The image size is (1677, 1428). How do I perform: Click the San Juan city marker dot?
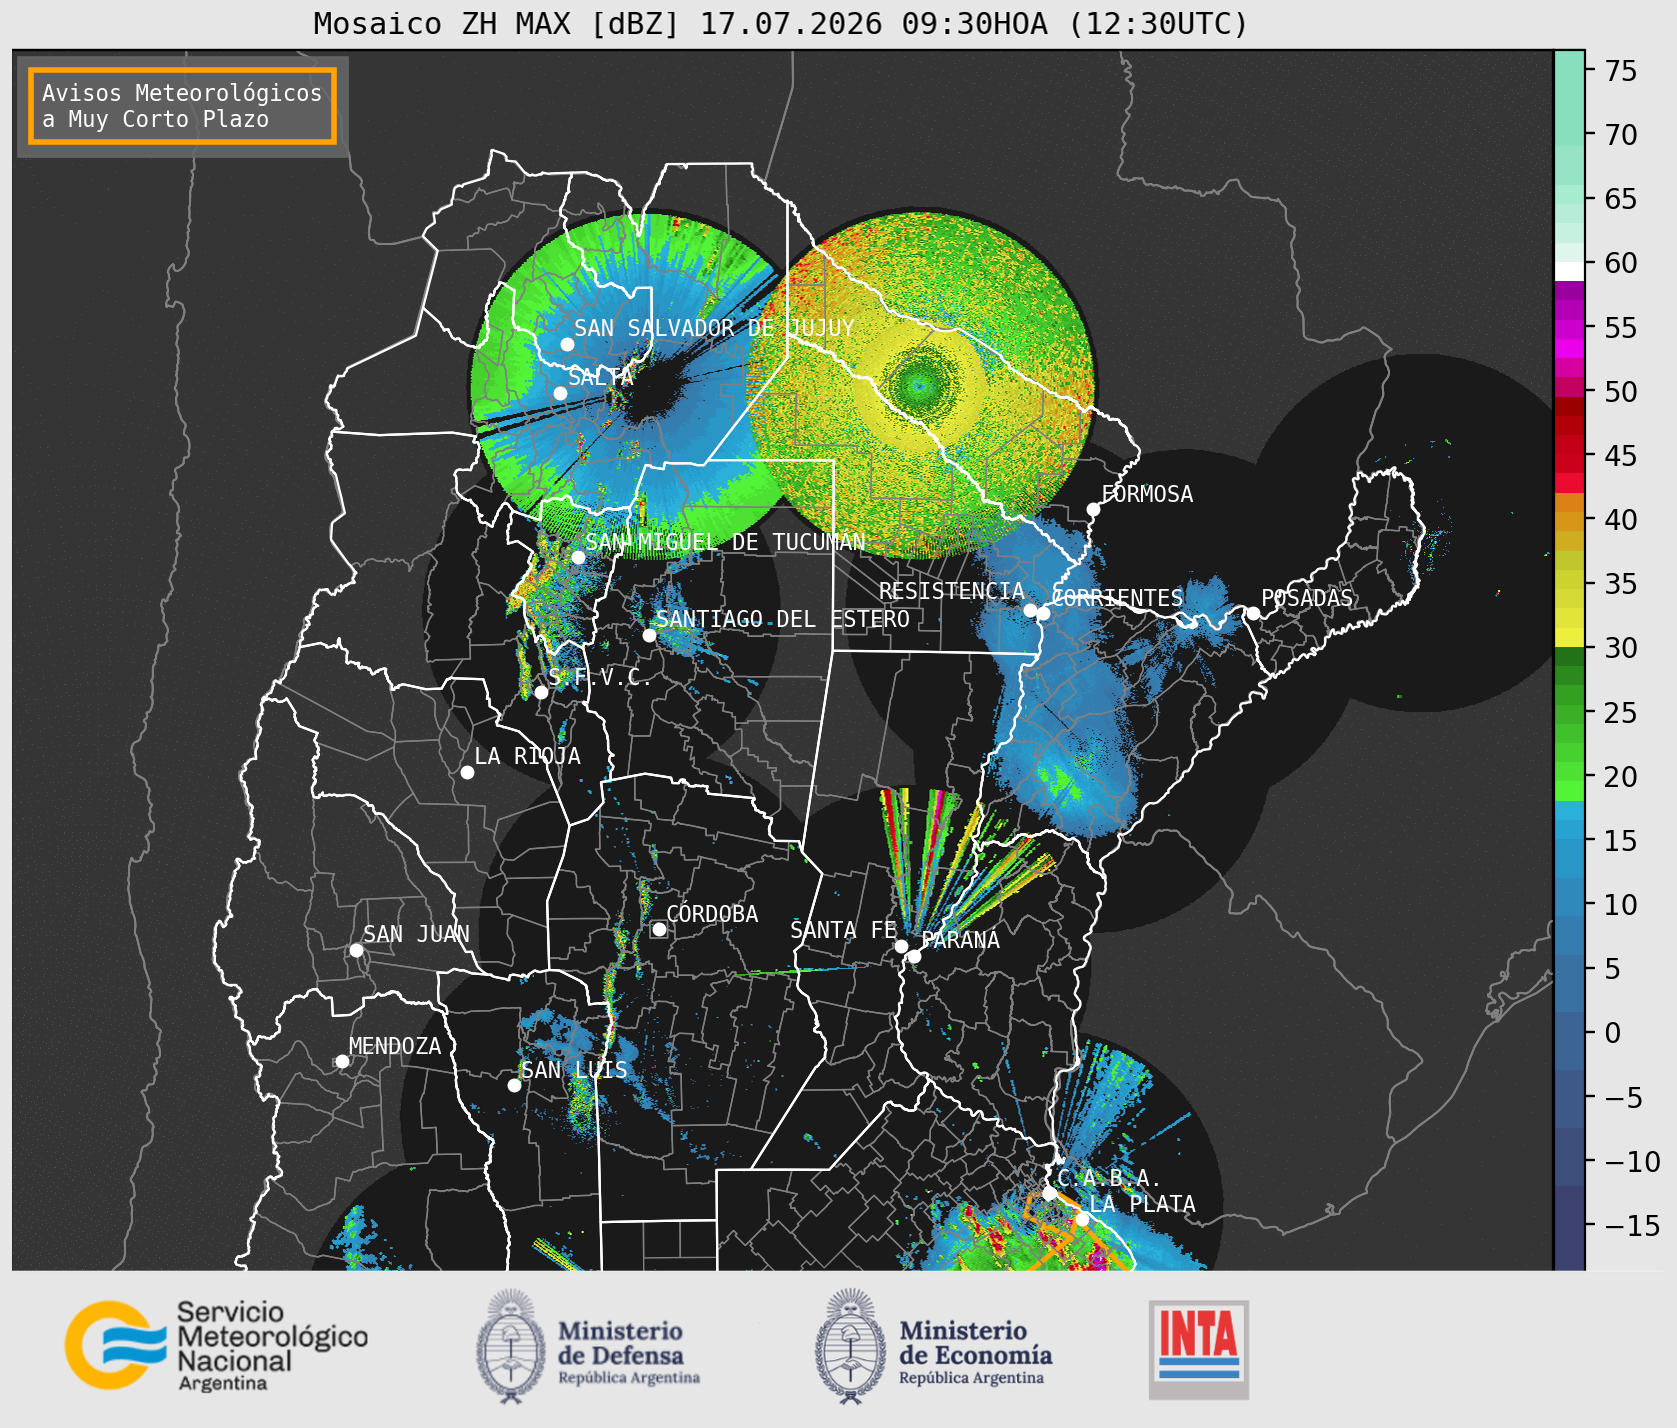pyautogui.click(x=356, y=950)
